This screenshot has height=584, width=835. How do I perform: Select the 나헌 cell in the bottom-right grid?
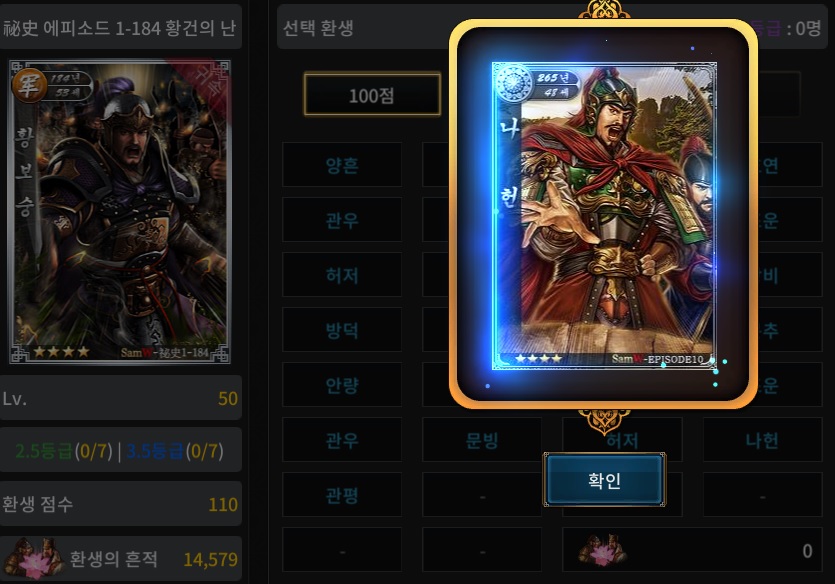pos(763,440)
